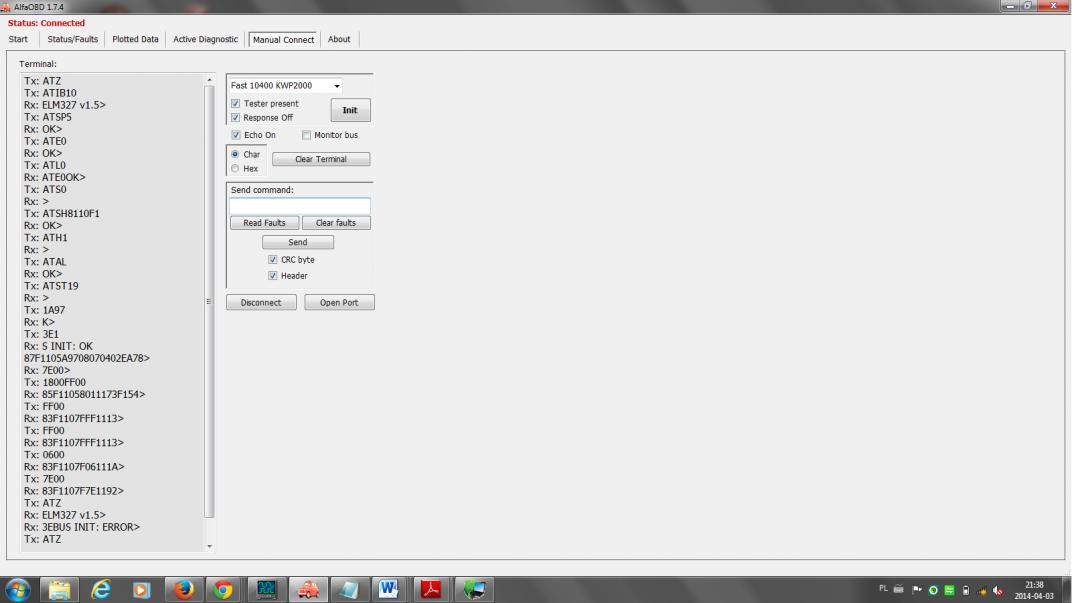
Task: Click terminal line '87F1105A9708070402EA78>'
Action: (86, 358)
